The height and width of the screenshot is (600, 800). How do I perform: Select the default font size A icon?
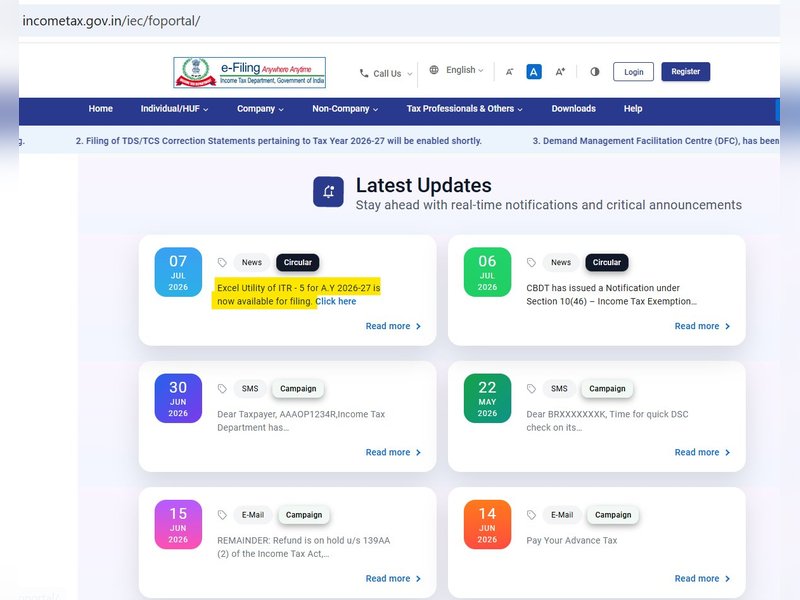point(534,72)
